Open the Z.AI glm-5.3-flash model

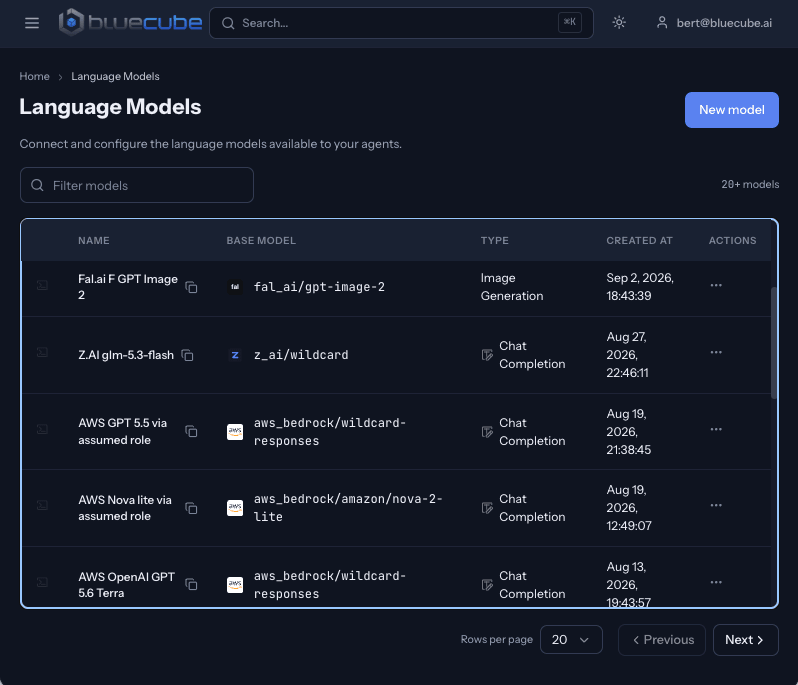pyautogui.click(x=126, y=355)
